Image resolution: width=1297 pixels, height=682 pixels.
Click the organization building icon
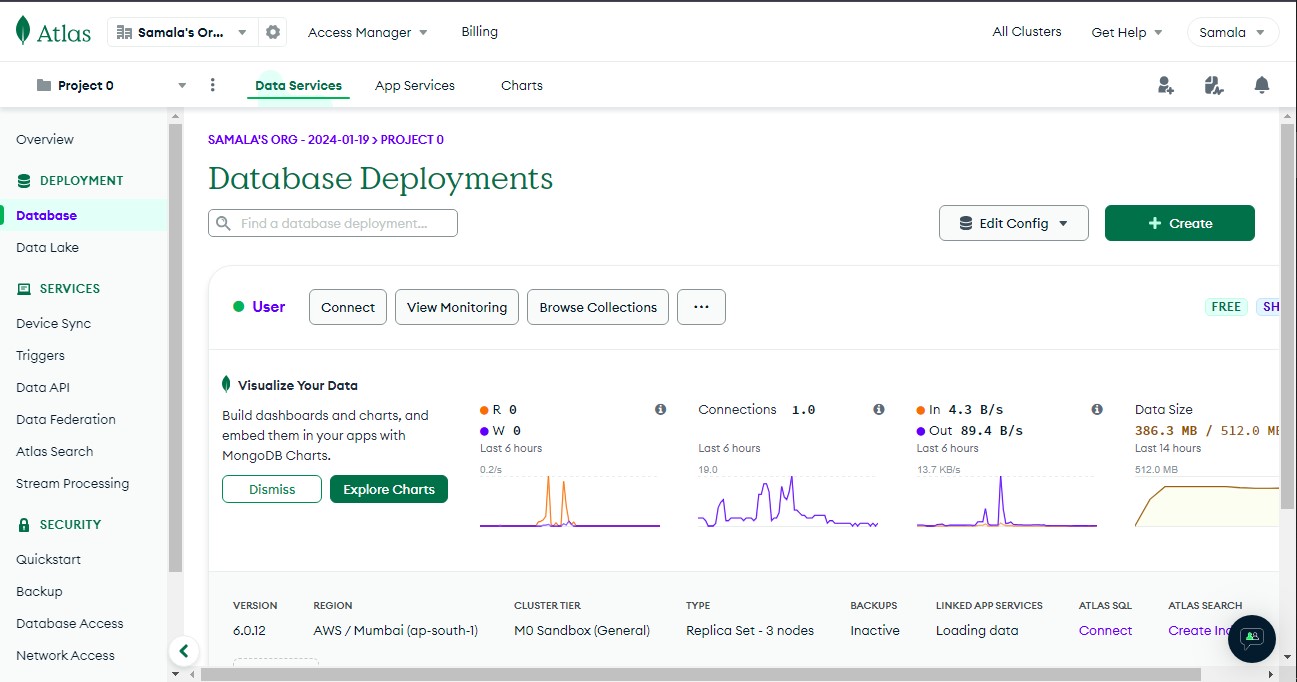[125, 32]
